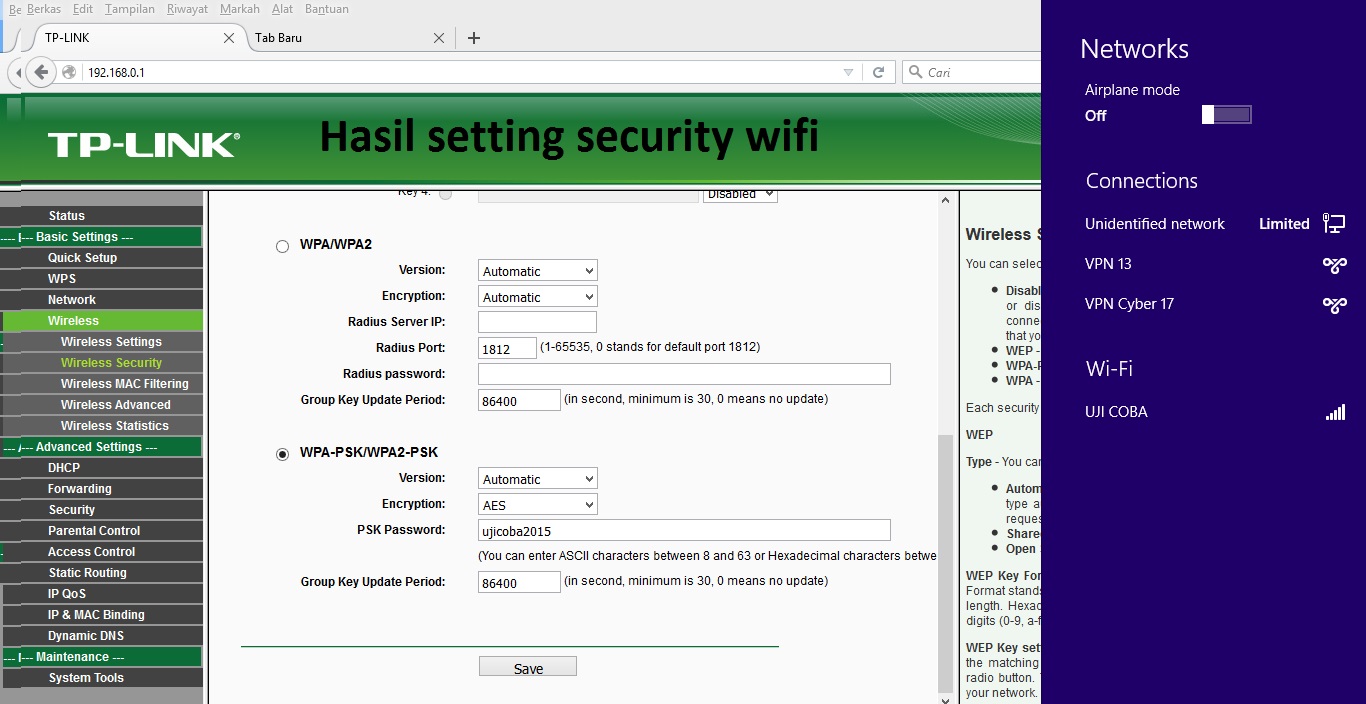
Task: Open the Edit menu
Action: [x=83, y=9]
